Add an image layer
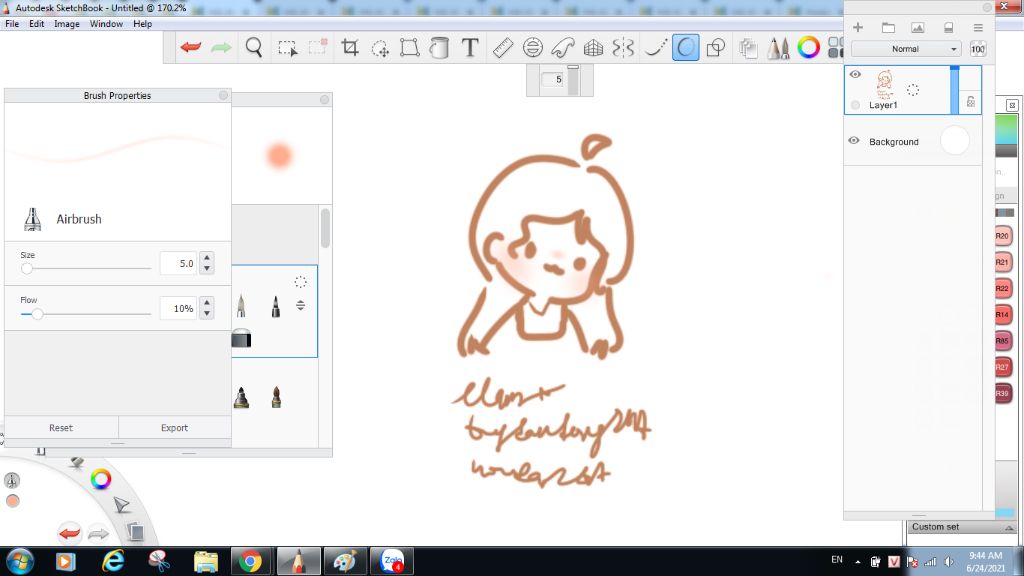This screenshot has width=1024, height=576. coord(918,27)
